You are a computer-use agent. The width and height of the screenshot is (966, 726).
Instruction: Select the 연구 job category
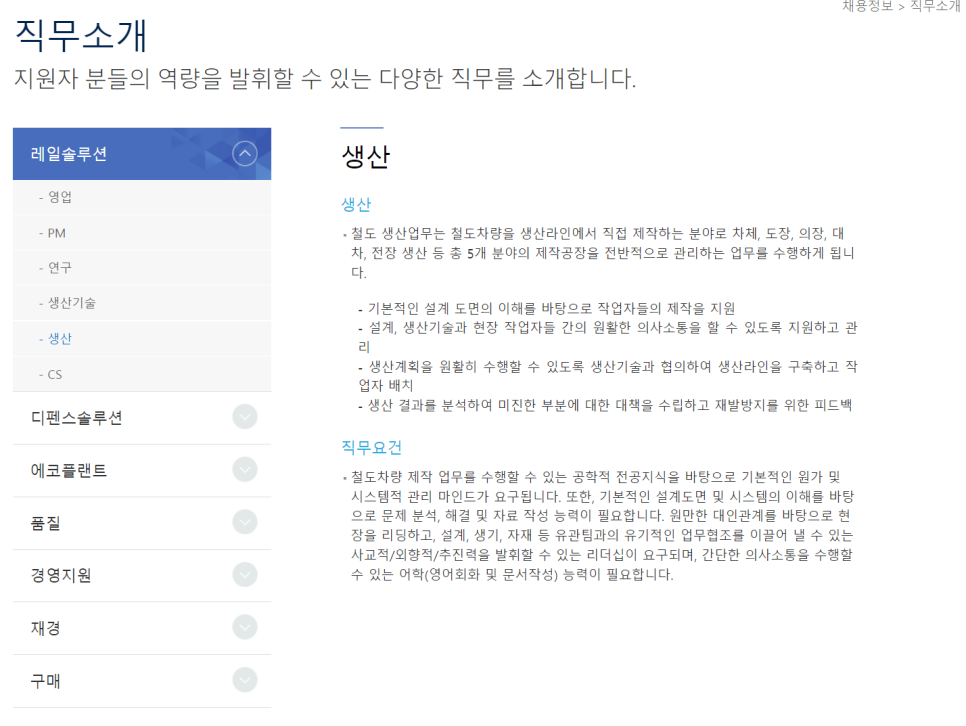(60, 268)
